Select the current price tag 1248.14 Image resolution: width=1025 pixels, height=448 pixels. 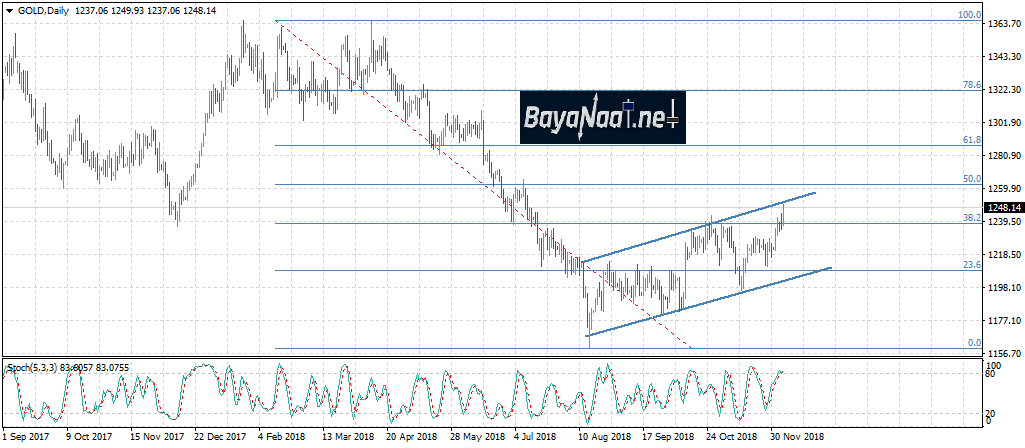(1003, 208)
